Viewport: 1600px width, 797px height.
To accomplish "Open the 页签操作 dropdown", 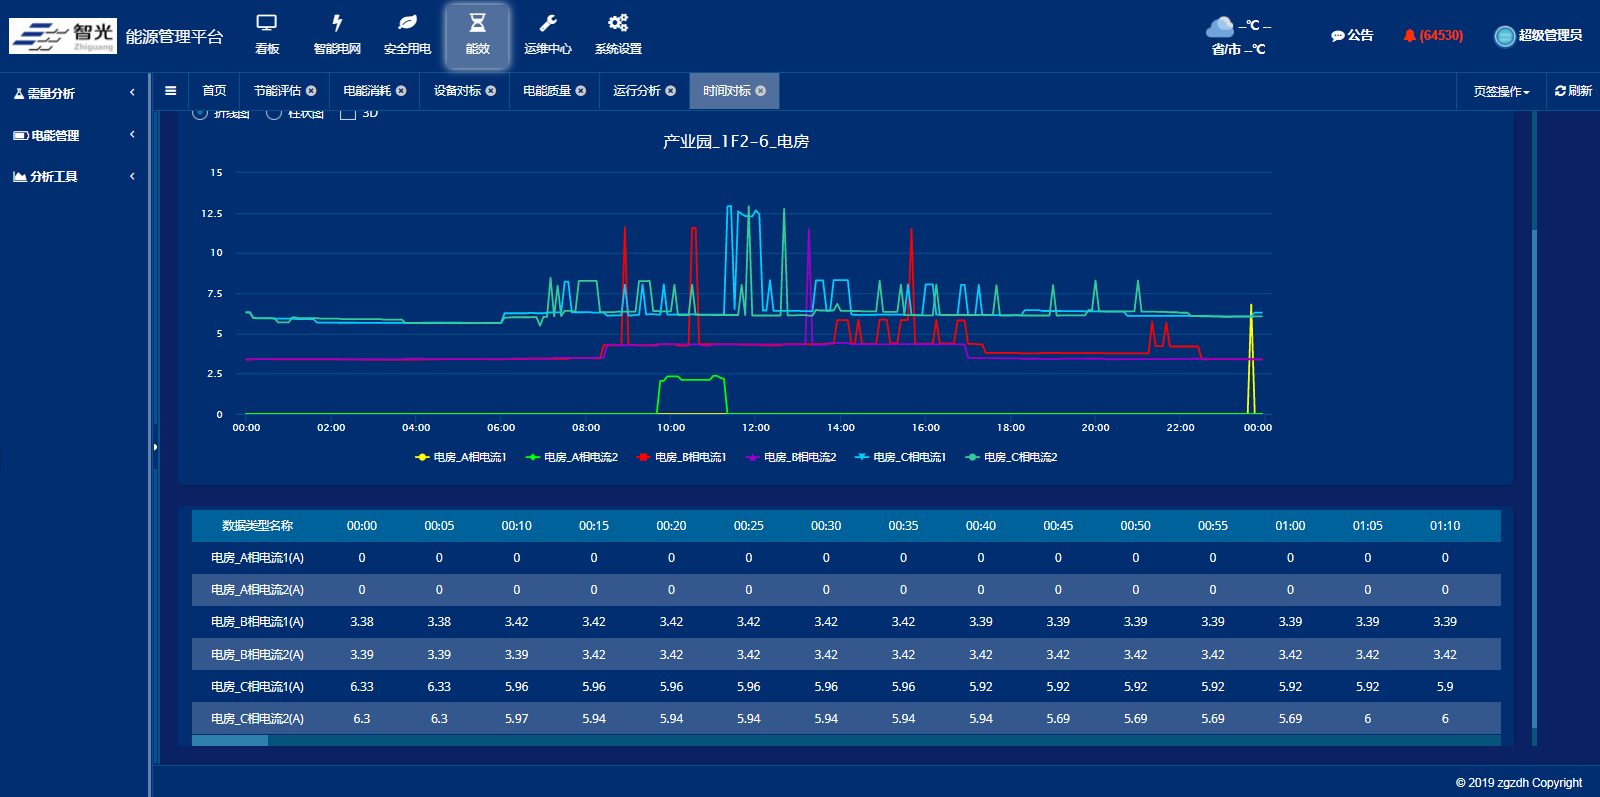I will [x=1501, y=91].
